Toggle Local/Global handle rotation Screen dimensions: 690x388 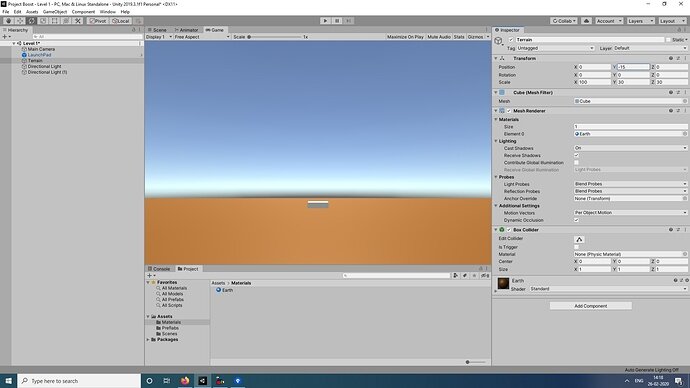pyautogui.click(x=120, y=21)
